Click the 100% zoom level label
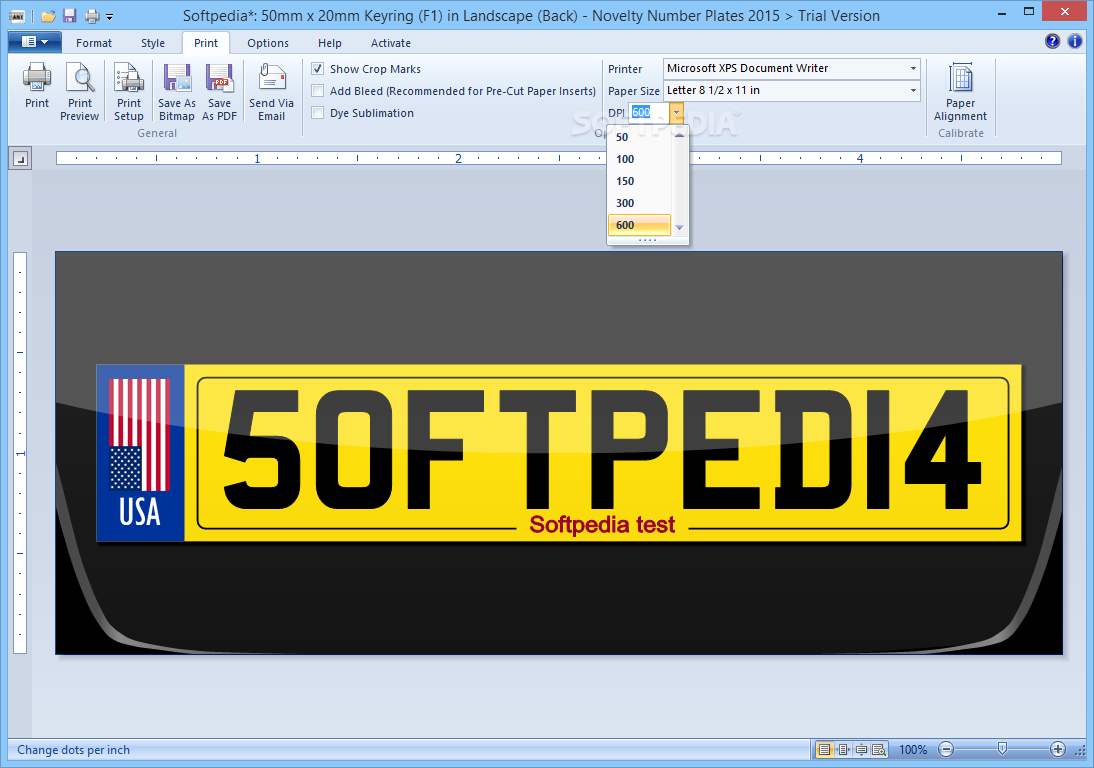1094x768 pixels. [x=913, y=750]
